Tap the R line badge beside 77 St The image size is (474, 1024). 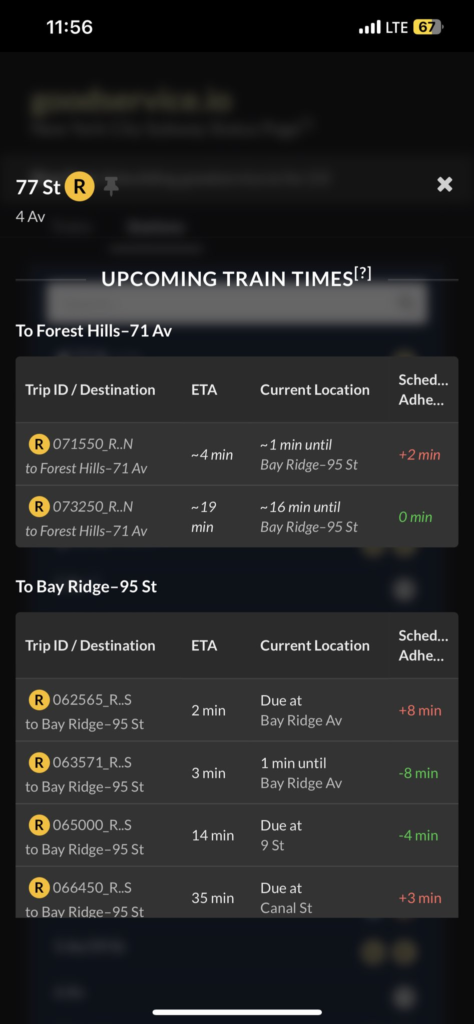pyautogui.click(x=80, y=187)
